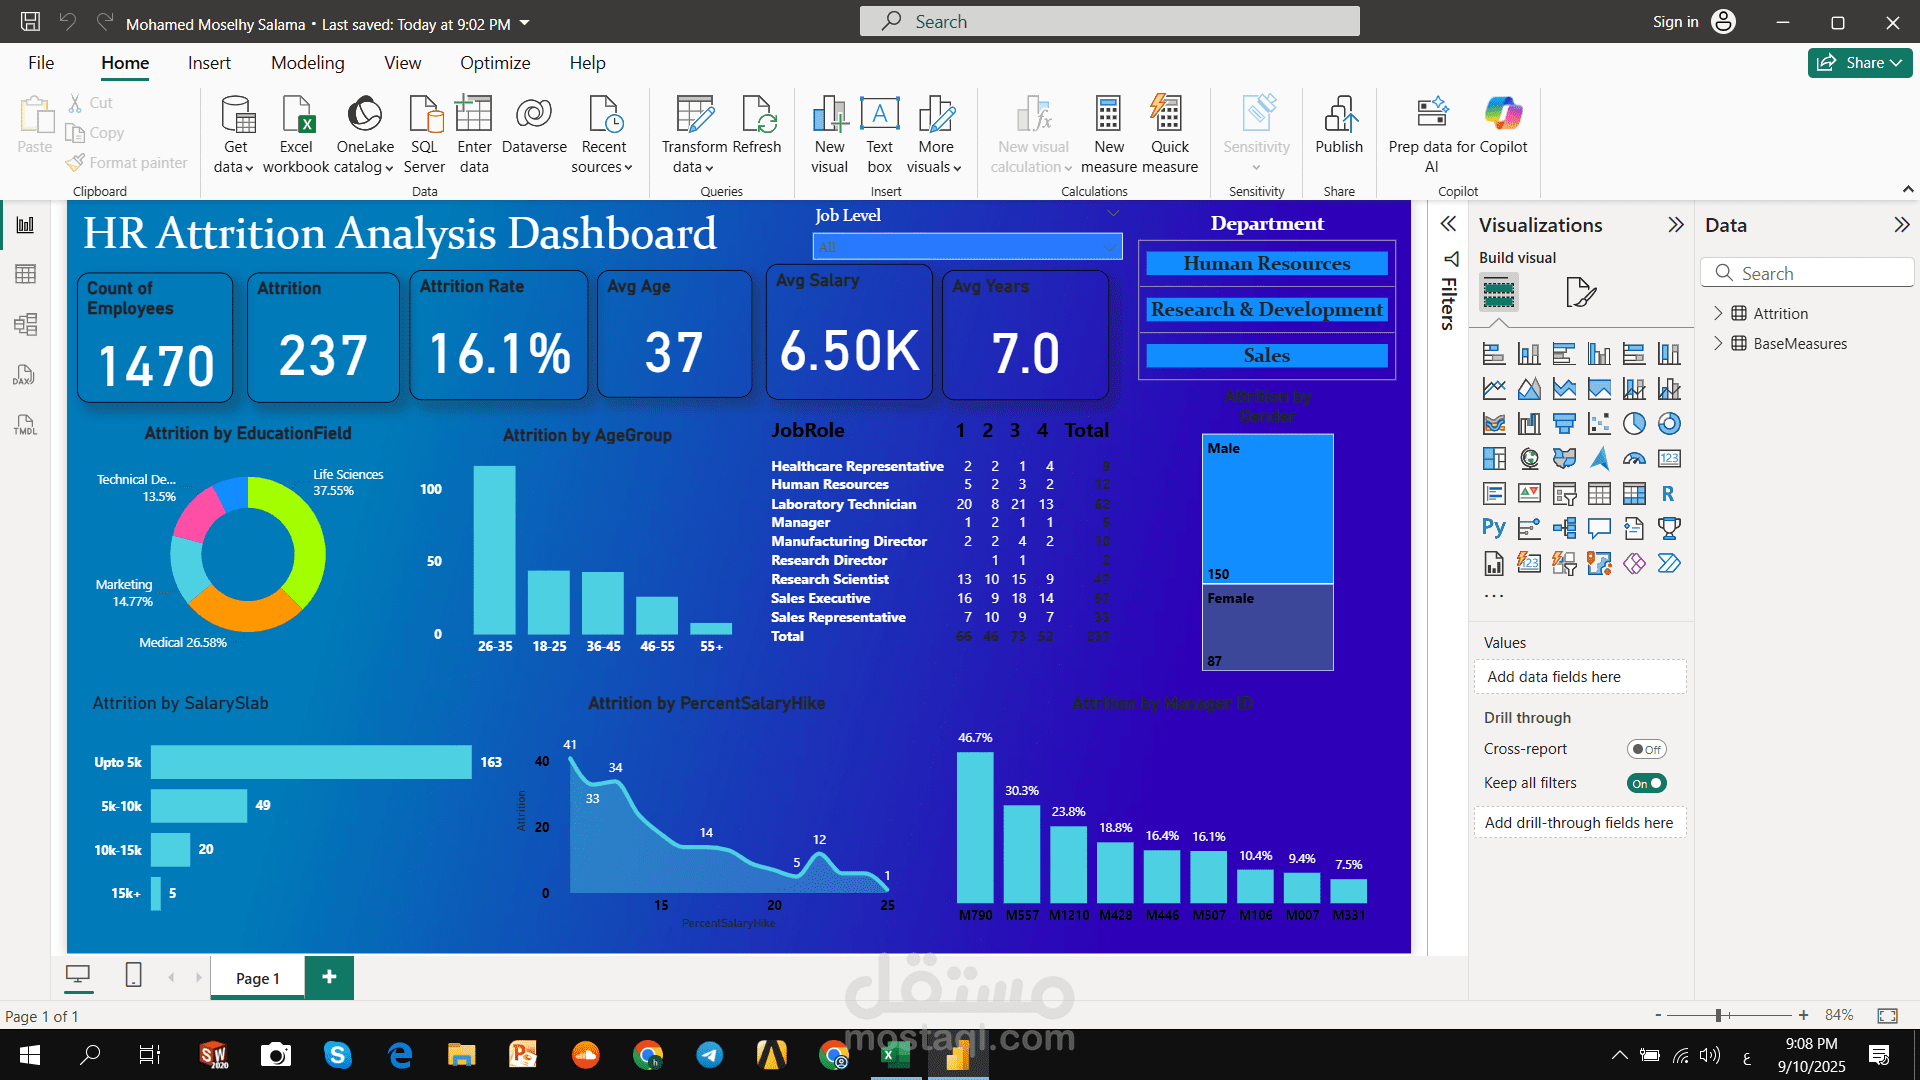Enable Cross-report drill through
Screen dimensions: 1920x1080
[x=1646, y=748]
